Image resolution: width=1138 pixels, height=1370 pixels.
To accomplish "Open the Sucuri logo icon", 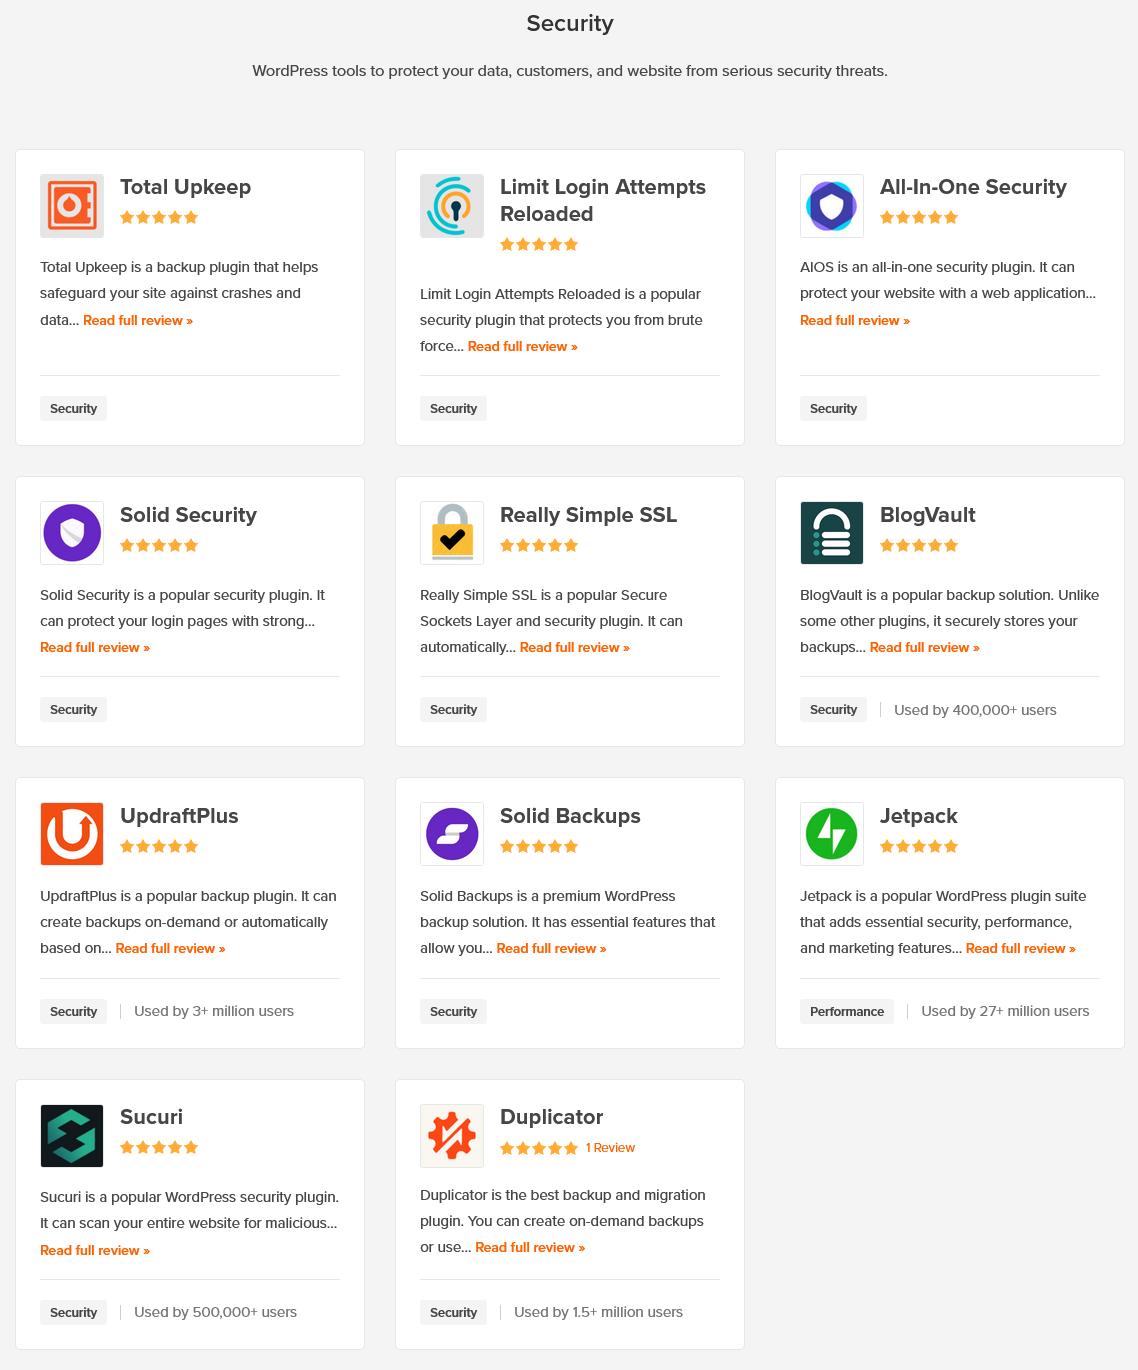I will click(x=72, y=1136).
